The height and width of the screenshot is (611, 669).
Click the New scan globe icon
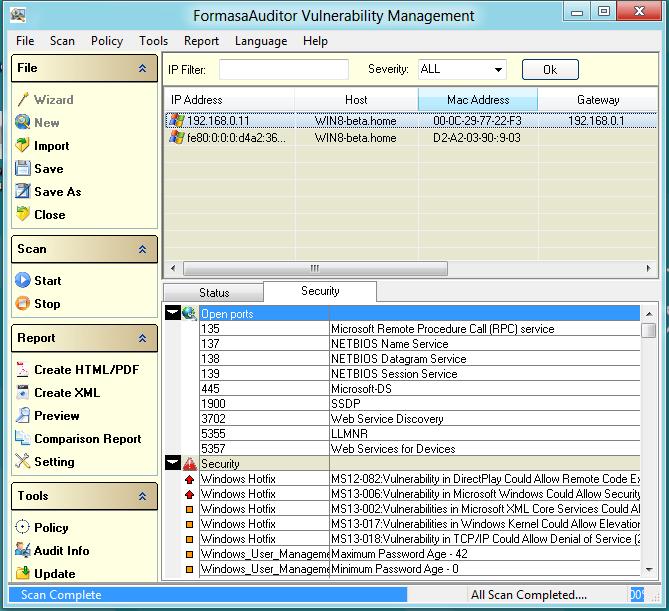click(23, 122)
